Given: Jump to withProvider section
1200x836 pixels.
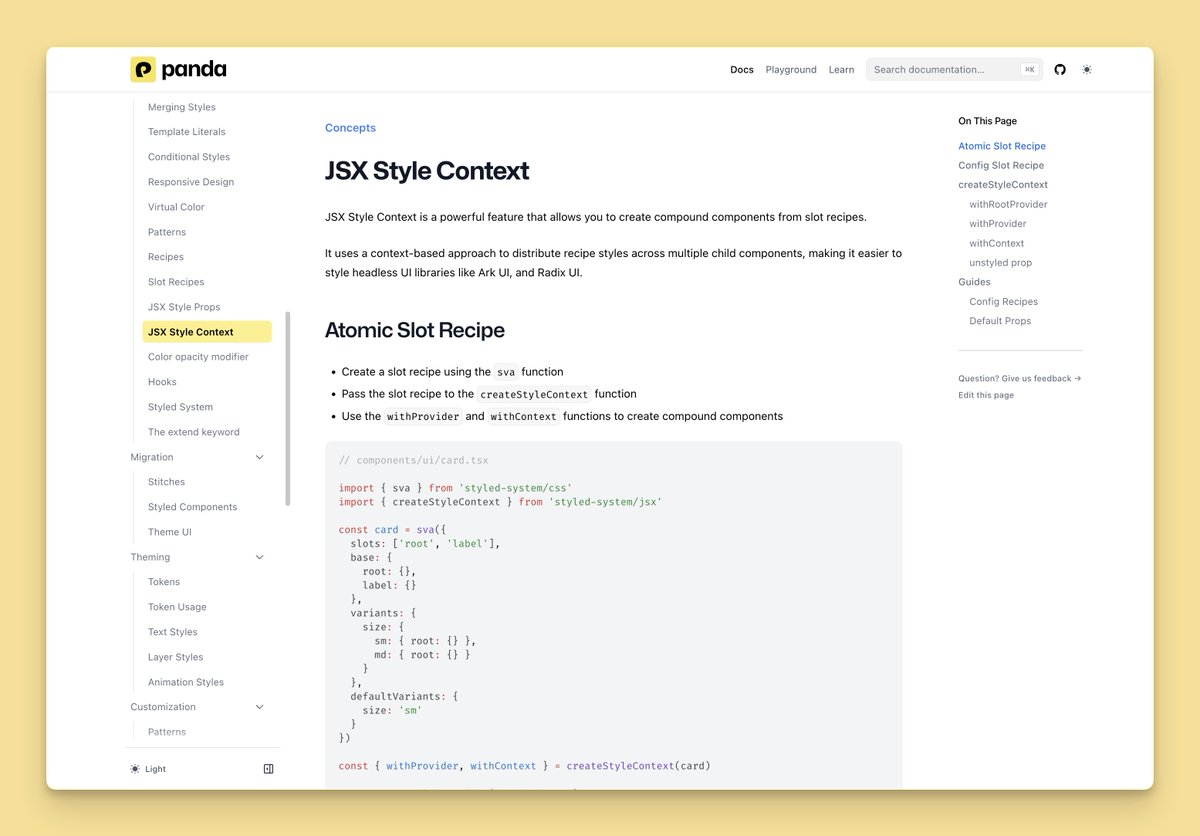Looking at the screenshot, I should pyautogui.click(x=998, y=224).
